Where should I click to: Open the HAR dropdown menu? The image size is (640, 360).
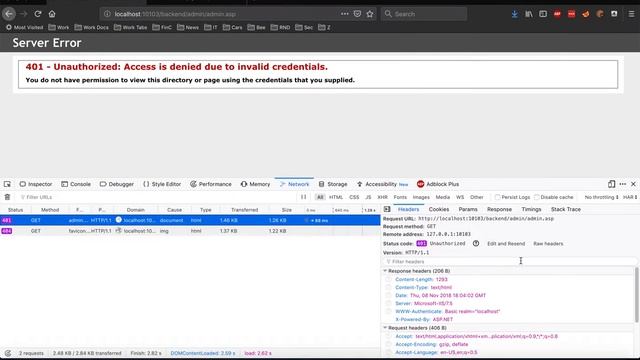point(630,197)
